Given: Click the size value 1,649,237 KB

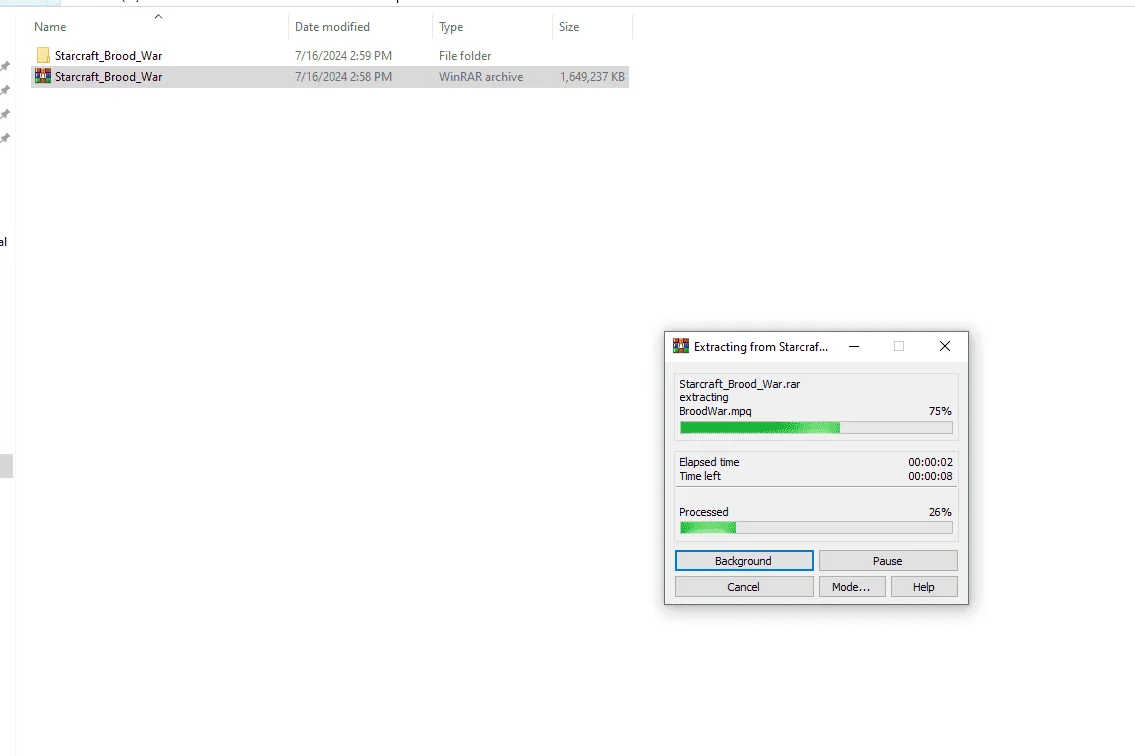Looking at the screenshot, I should (592, 77).
